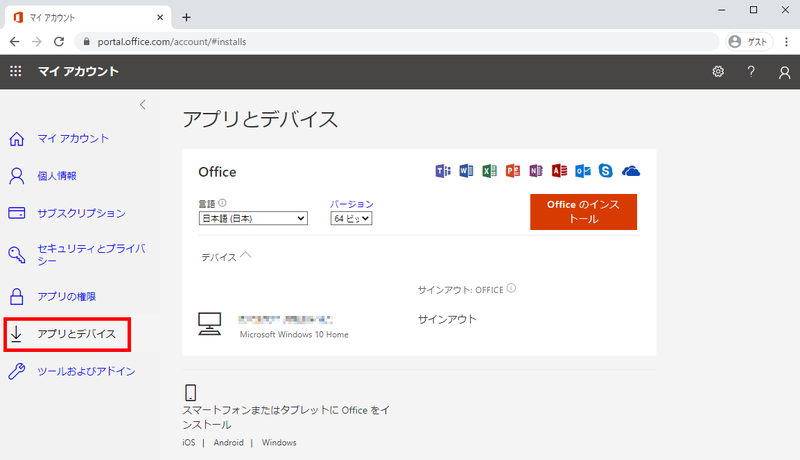This screenshot has height=460, width=800.
Task: Click the Windows install link
Action: tap(279, 443)
